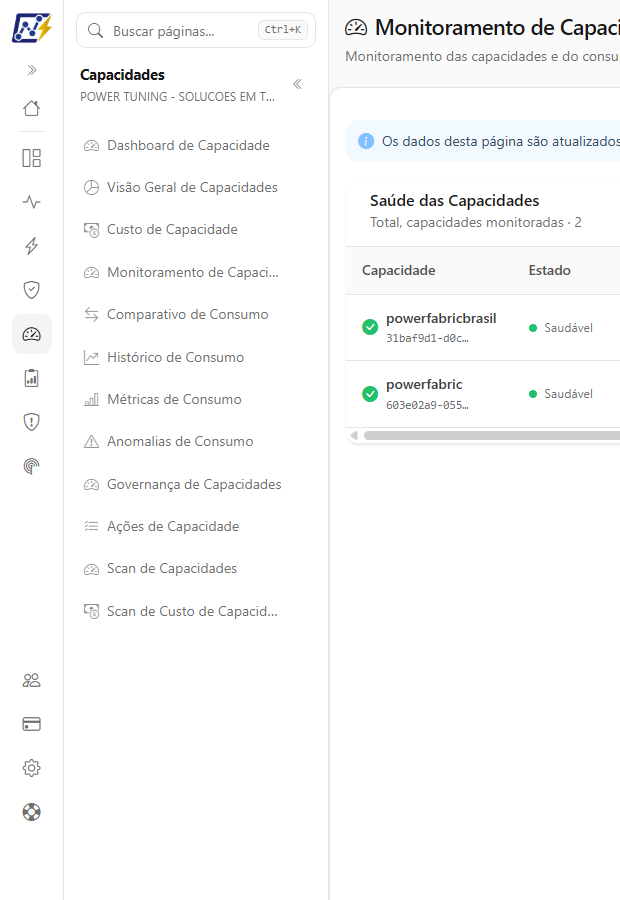Open the billing card icon in sidebar
Image resolution: width=620 pixels, height=900 pixels.
[32, 724]
